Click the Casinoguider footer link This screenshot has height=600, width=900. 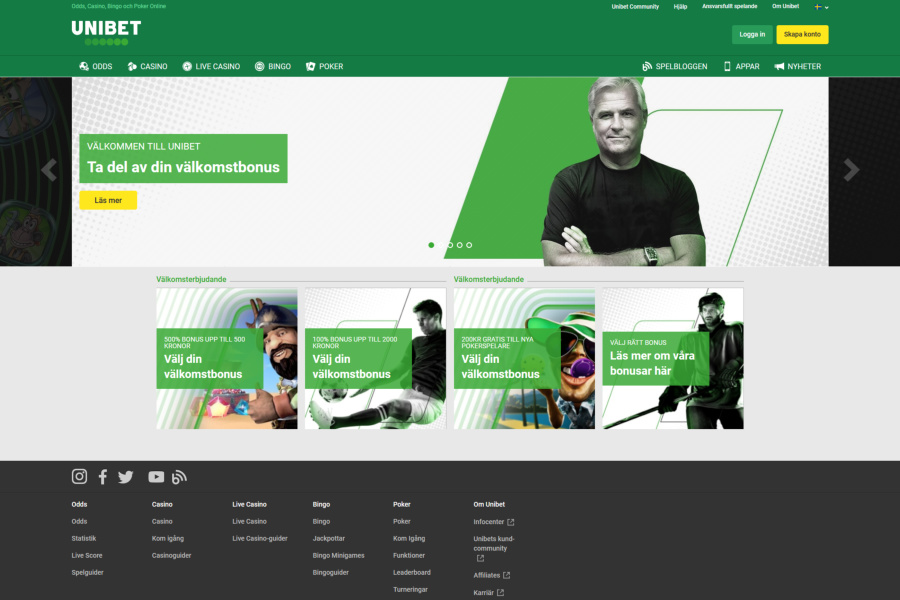click(x=172, y=556)
